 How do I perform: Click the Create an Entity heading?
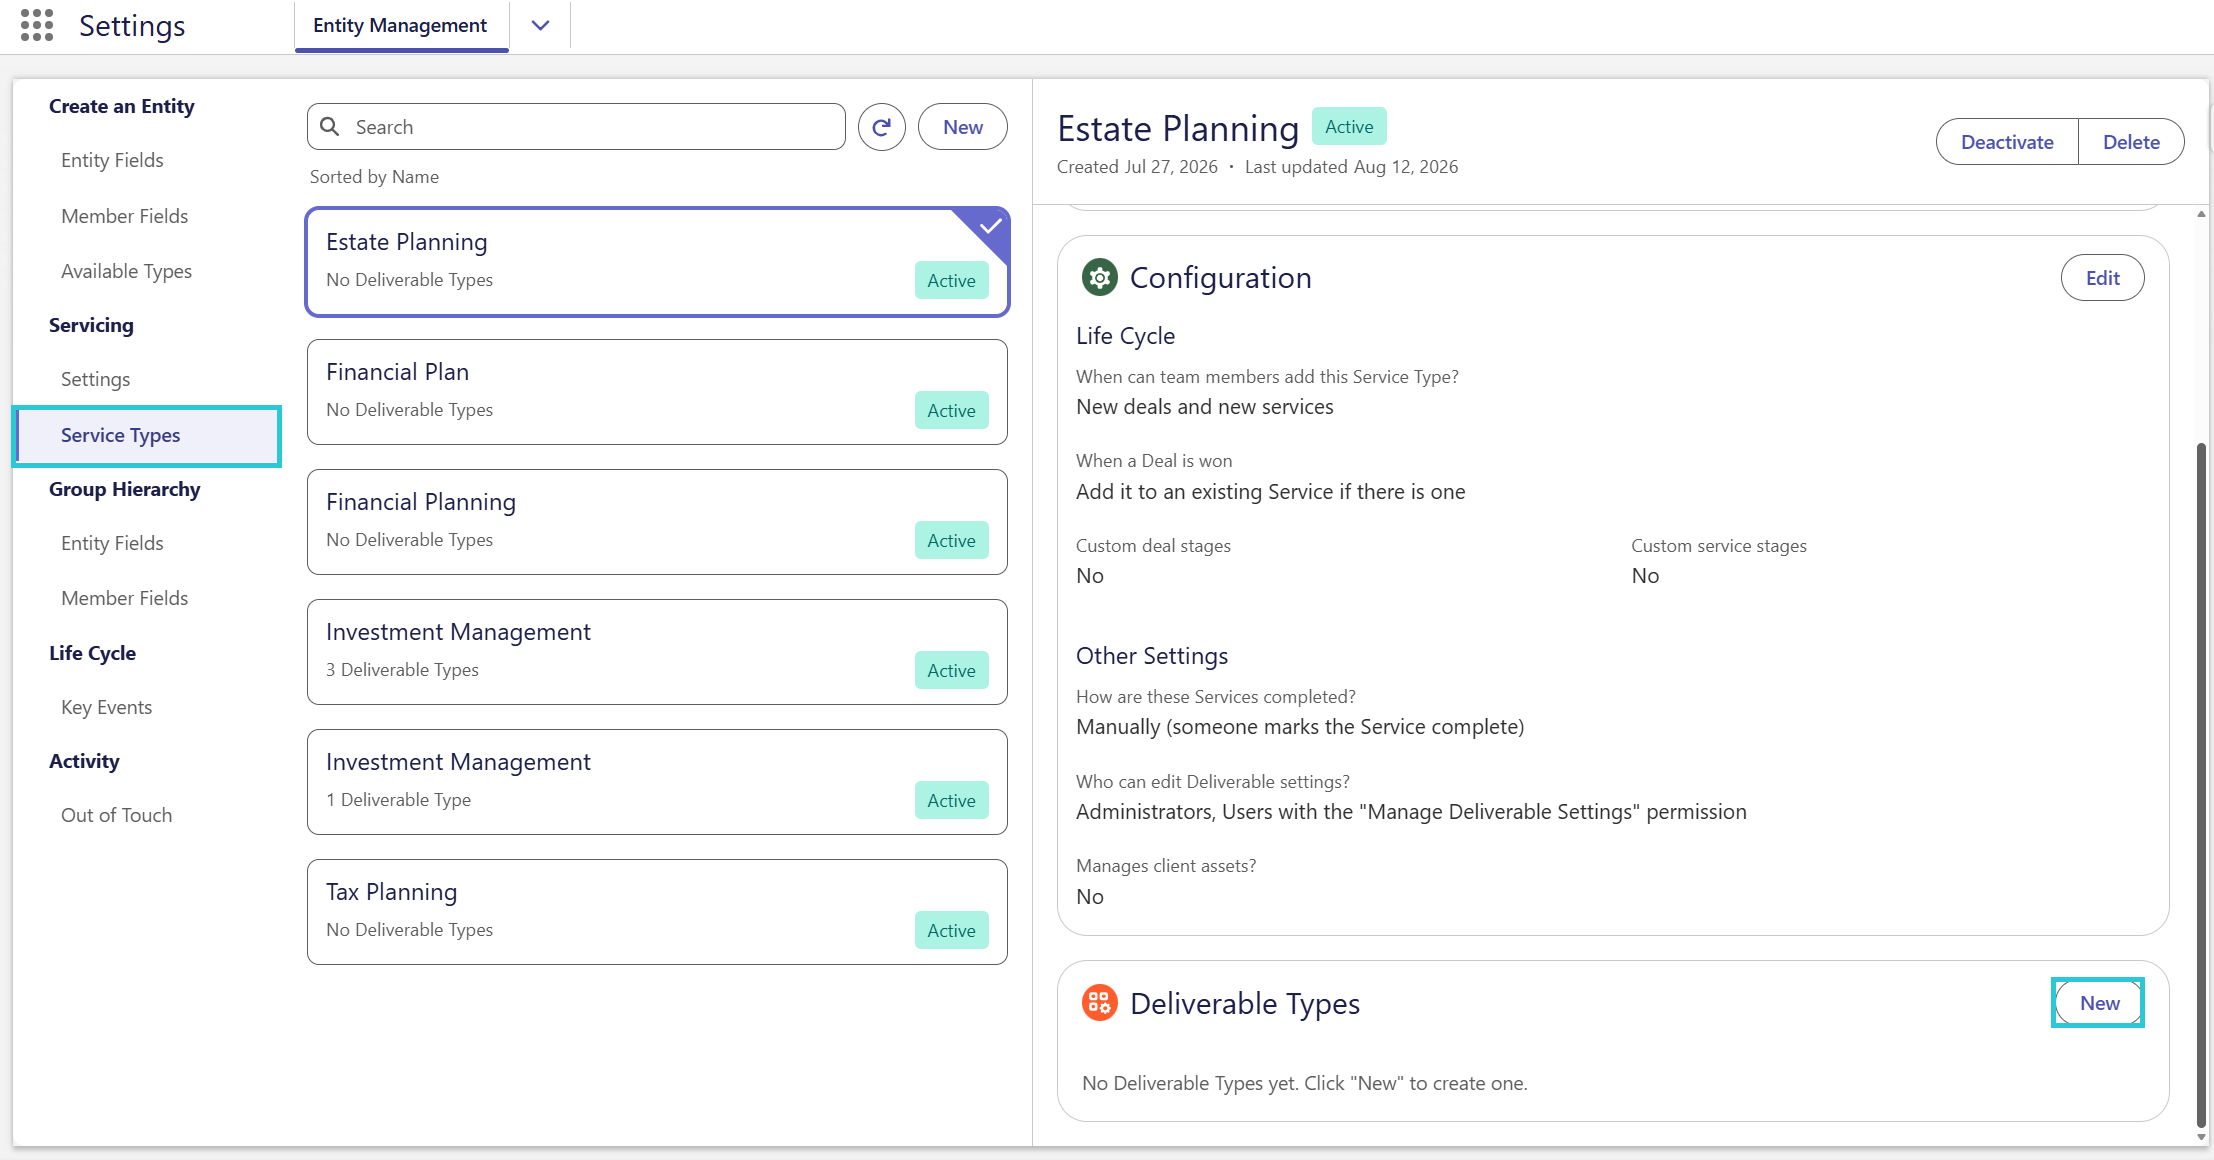(x=122, y=106)
